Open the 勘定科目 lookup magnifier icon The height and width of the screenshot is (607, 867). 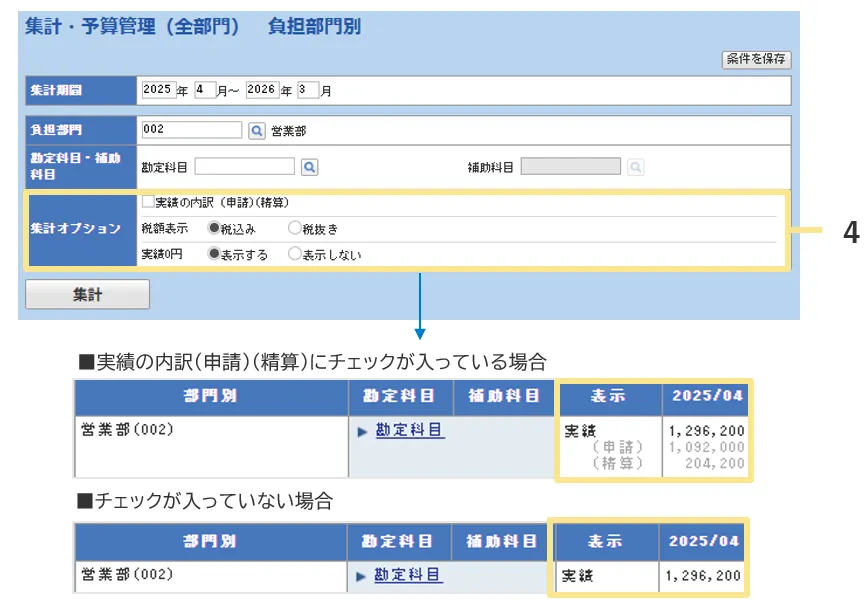point(309,167)
